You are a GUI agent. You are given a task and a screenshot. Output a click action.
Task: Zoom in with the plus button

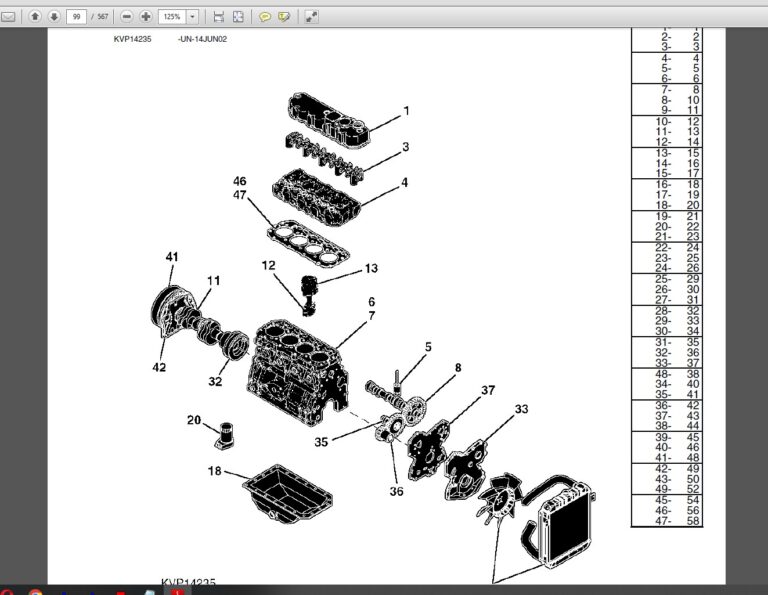[145, 17]
